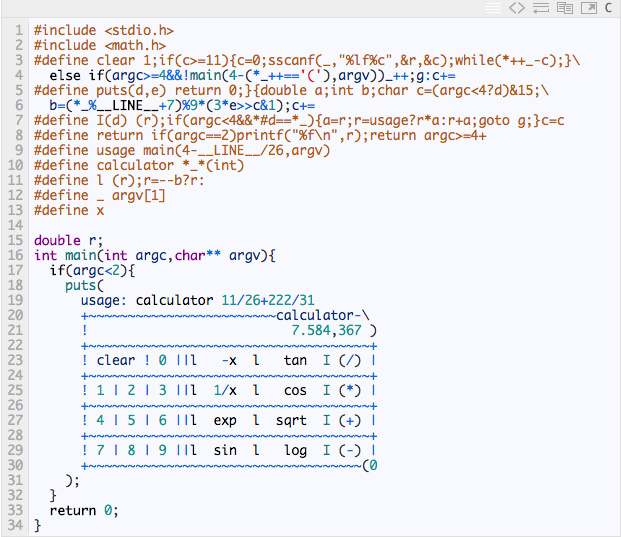Click the #include <math.h> text
This screenshot has width=621, height=537.
point(100,46)
